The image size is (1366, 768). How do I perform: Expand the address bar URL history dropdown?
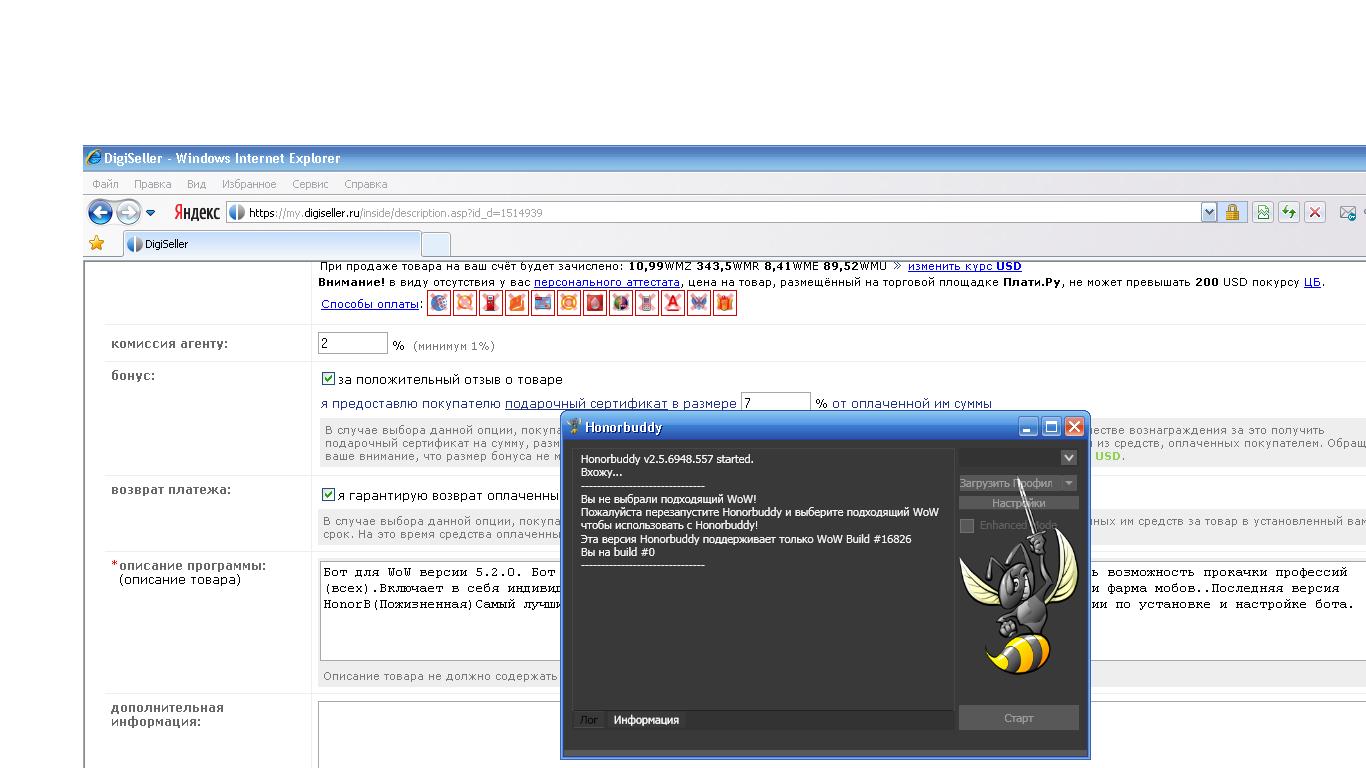1209,212
